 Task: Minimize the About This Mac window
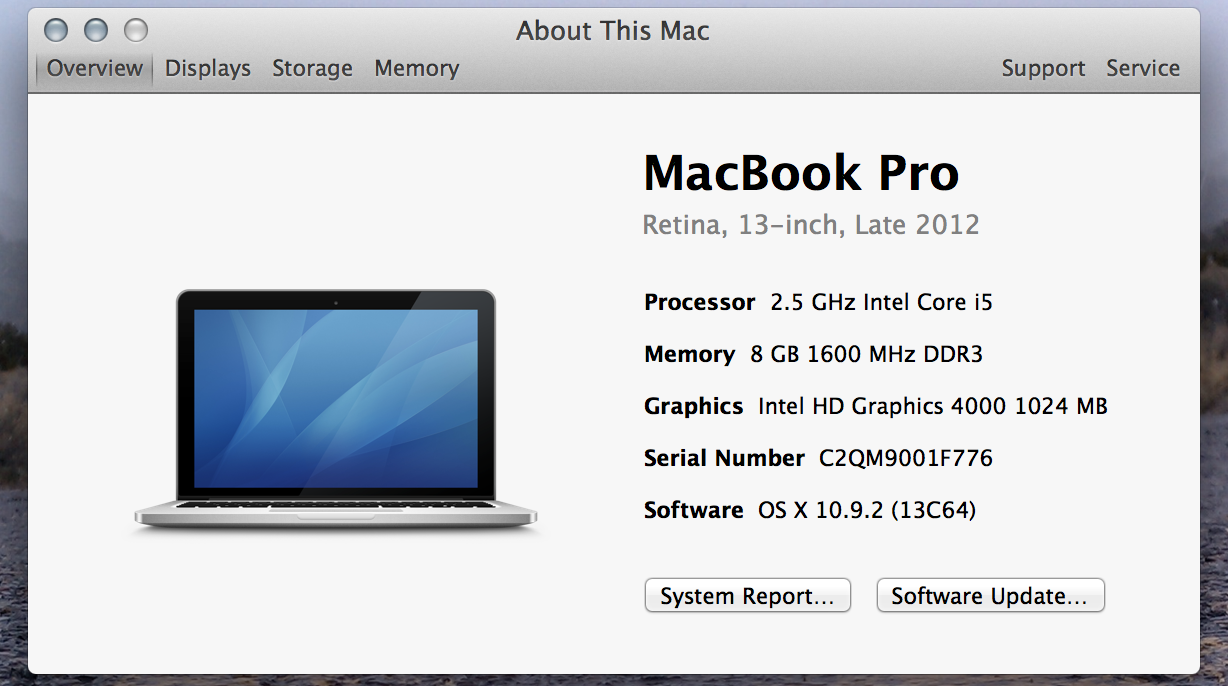96,30
